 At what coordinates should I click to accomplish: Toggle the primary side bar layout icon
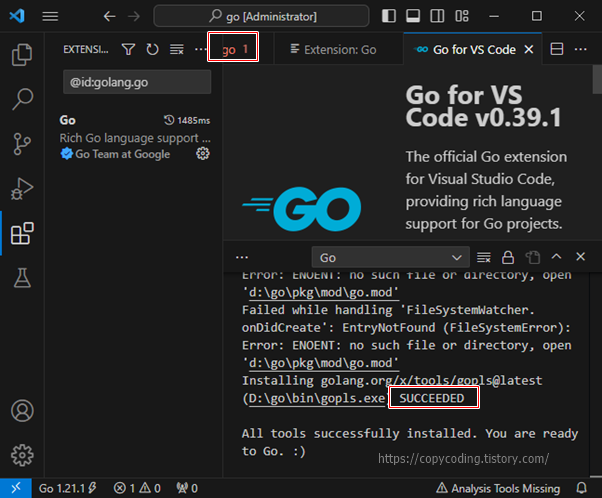[389, 16]
